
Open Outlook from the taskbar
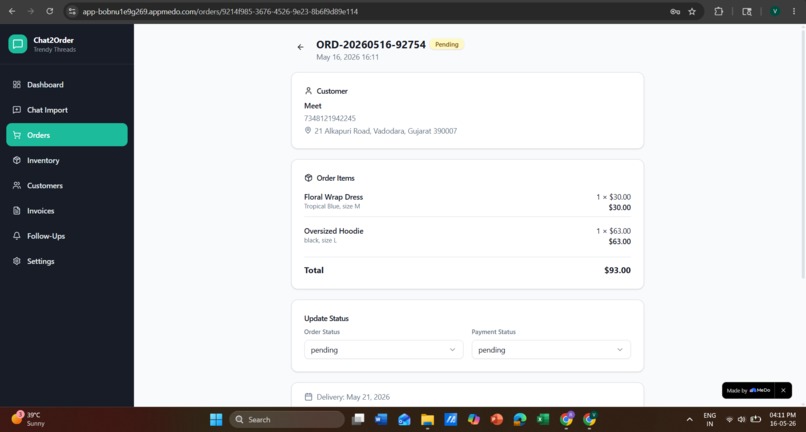coord(404,420)
